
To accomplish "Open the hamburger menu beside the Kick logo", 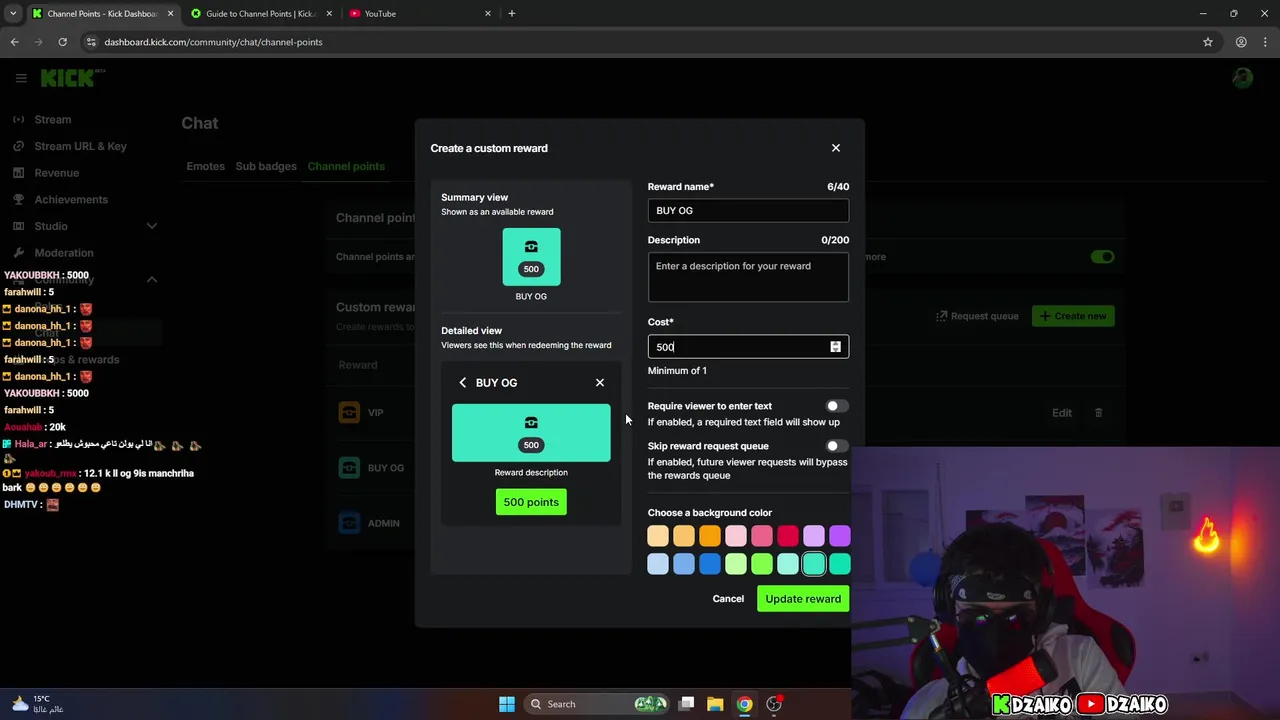I will point(21,78).
